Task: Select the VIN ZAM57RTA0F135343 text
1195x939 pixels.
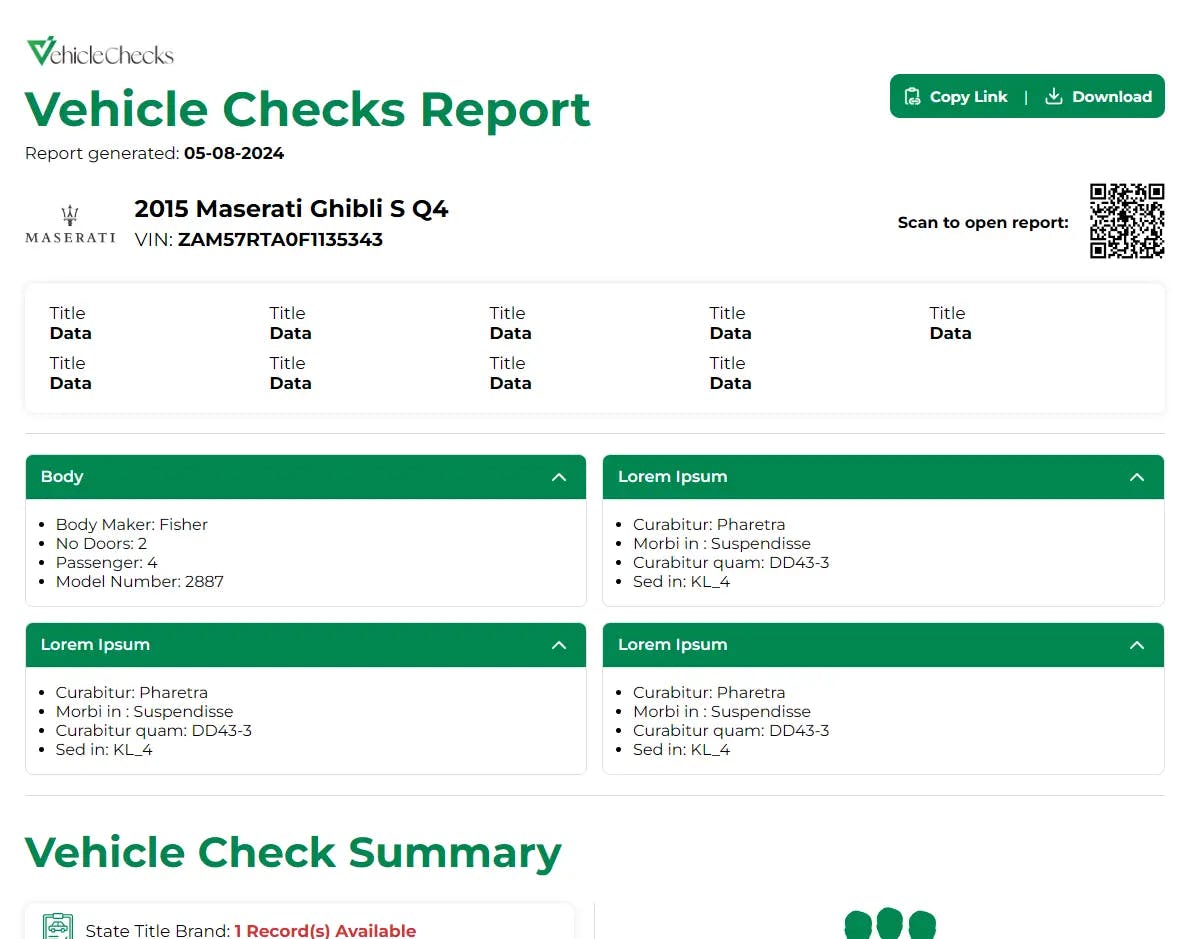Action: [x=280, y=240]
